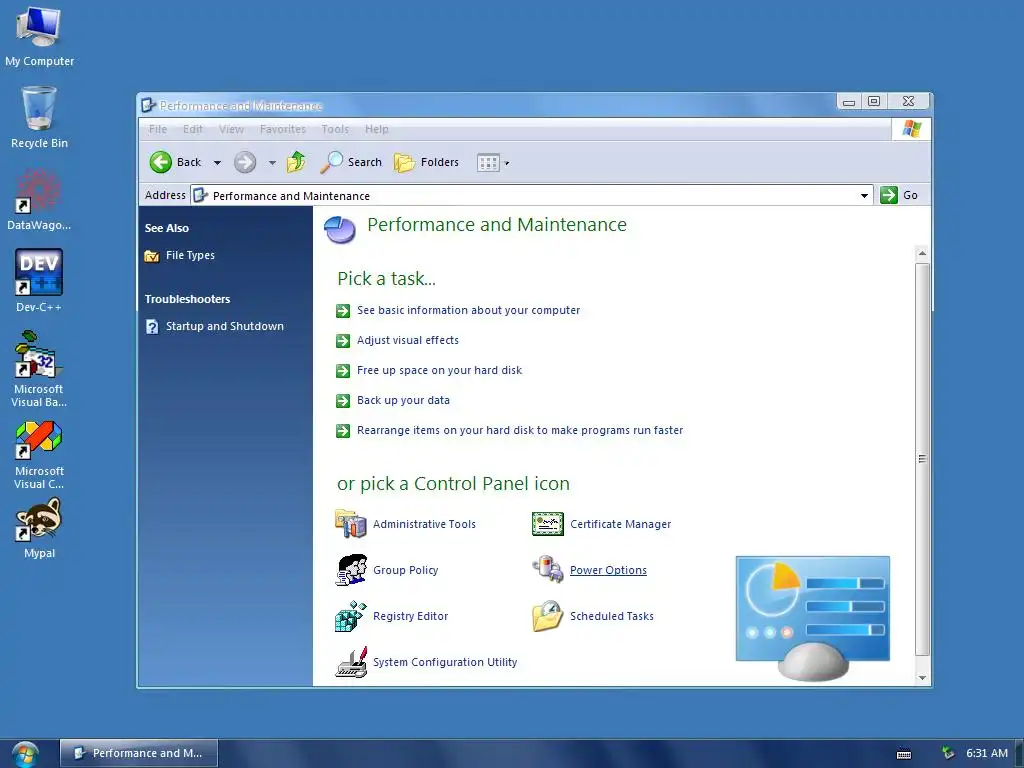Viewport: 1024px width, 768px height.
Task: Click the scrollbar down arrow
Action: pyautogui.click(x=922, y=678)
